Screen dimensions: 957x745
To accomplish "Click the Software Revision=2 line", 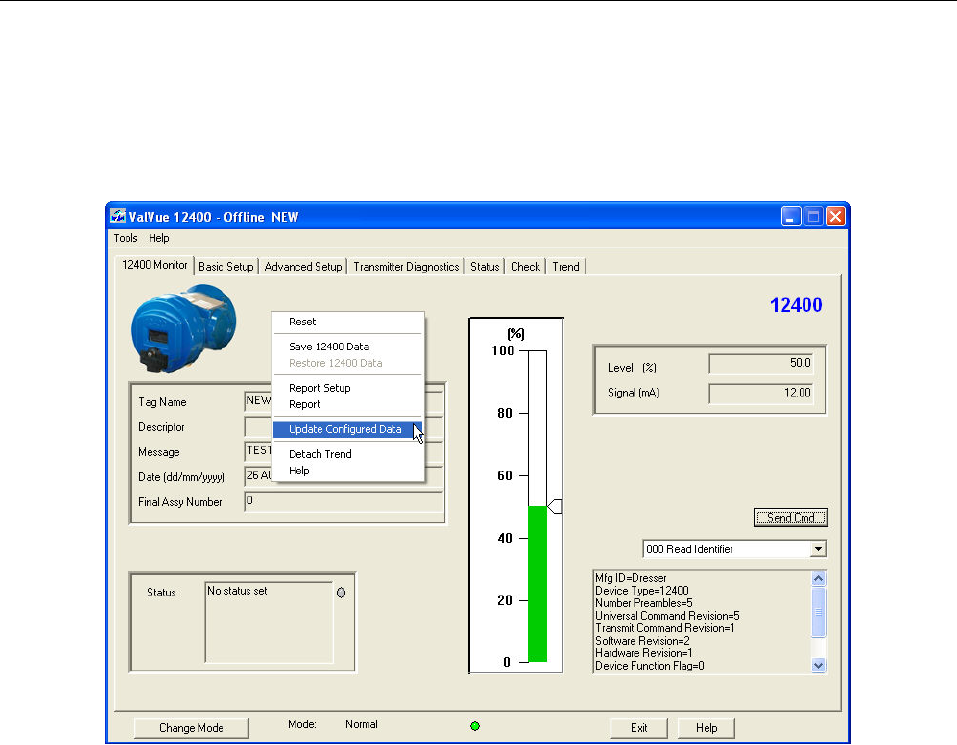I will [x=642, y=641].
